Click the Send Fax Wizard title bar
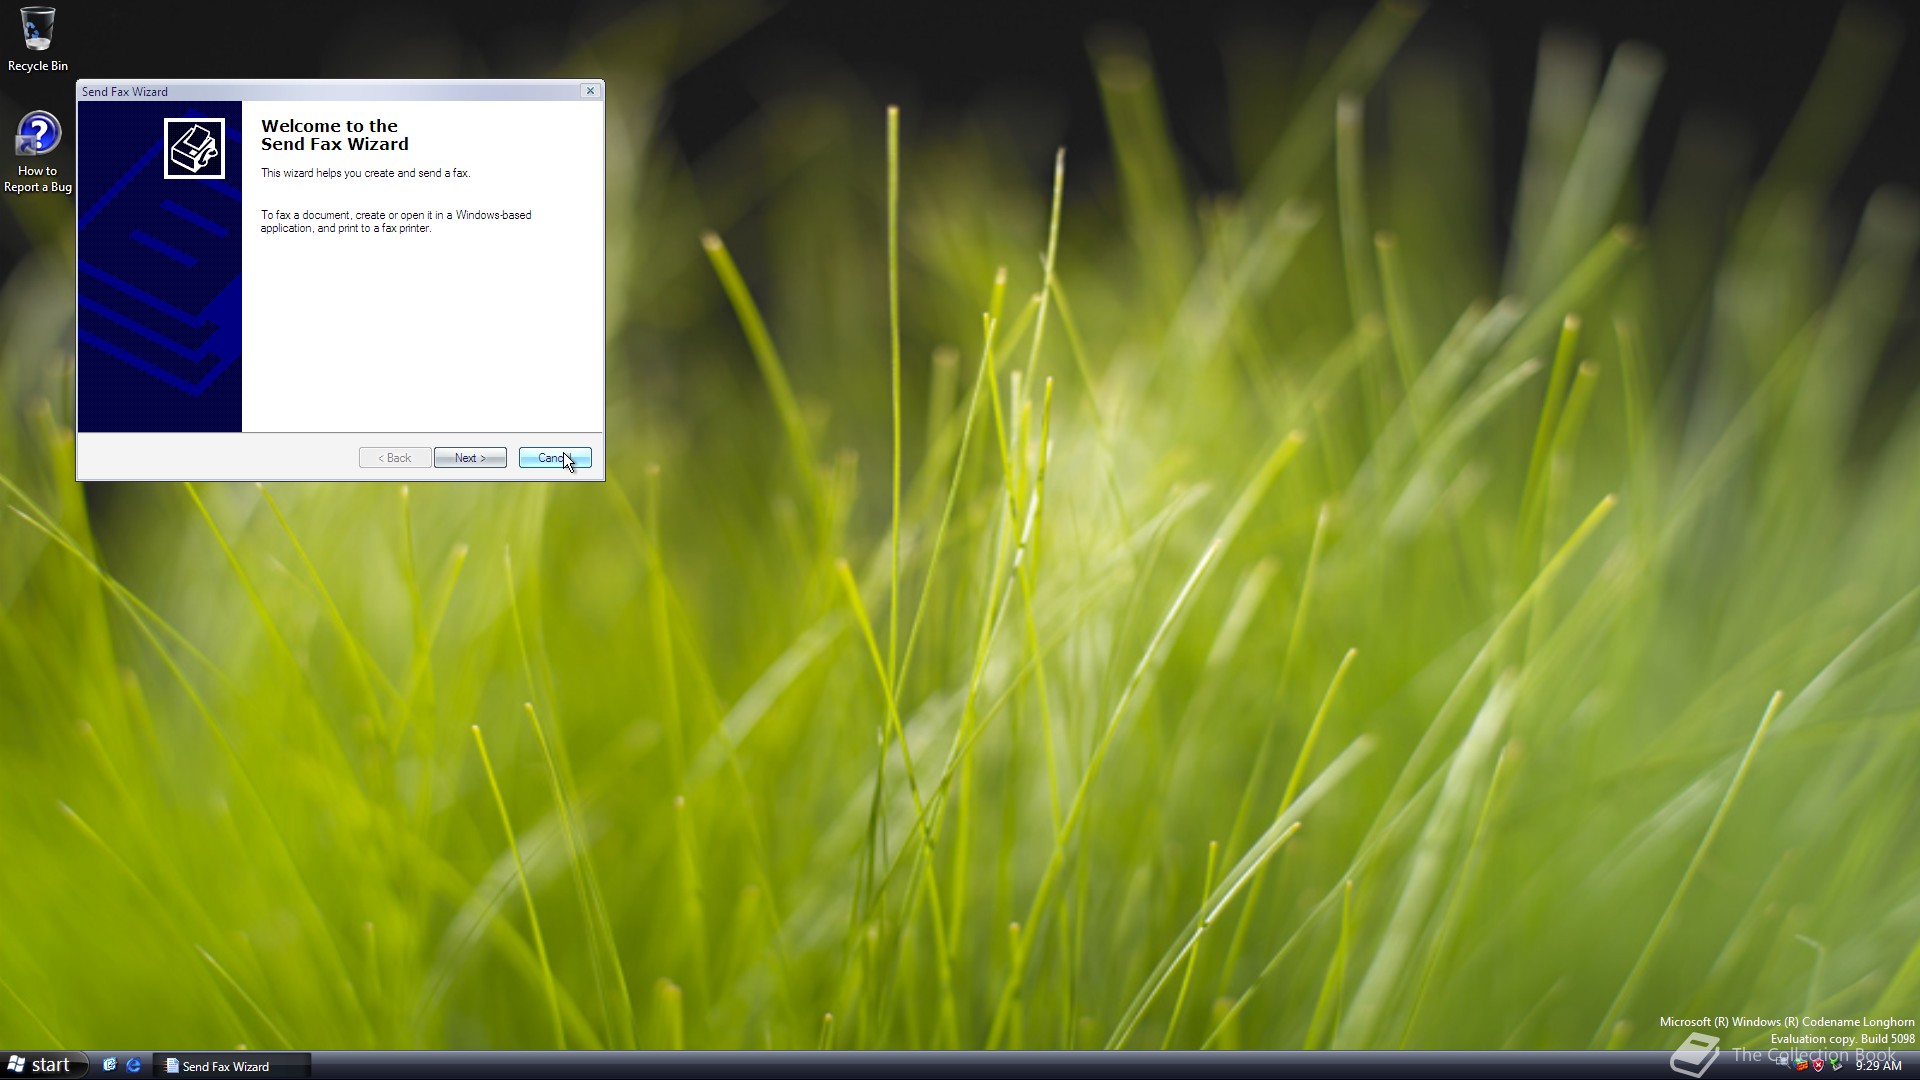The height and width of the screenshot is (1080, 1920). (x=330, y=91)
